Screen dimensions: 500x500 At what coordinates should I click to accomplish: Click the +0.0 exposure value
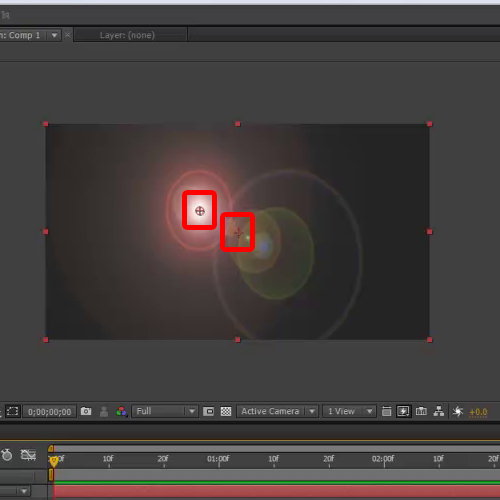pos(478,412)
